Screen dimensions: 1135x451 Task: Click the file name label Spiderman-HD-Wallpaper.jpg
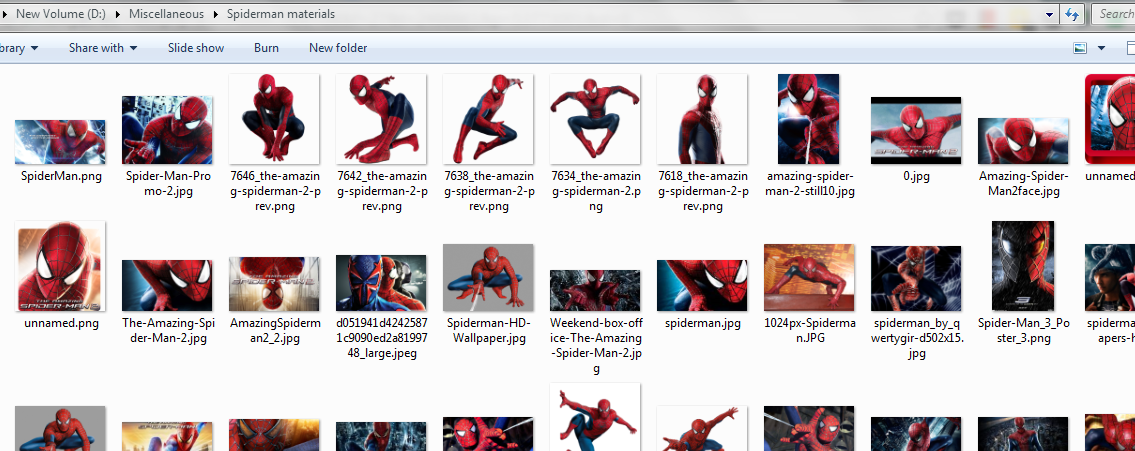pyautogui.click(x=489, y=331)
